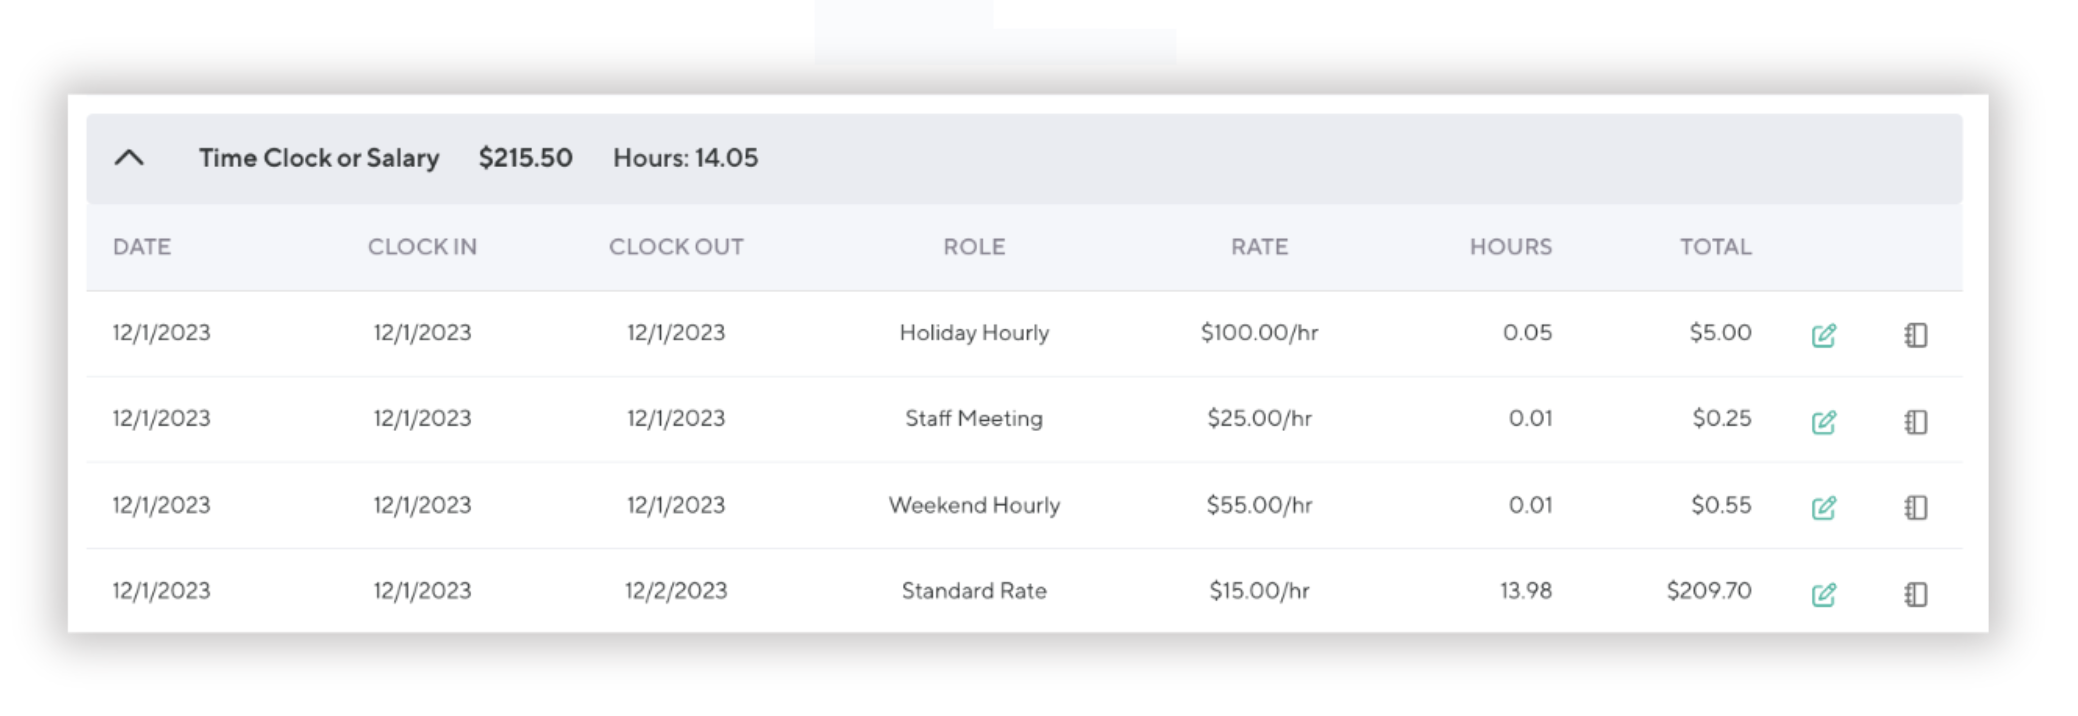Click the TOTAL column header
Screen dimensions: 2078x716
pos(1715,247)
